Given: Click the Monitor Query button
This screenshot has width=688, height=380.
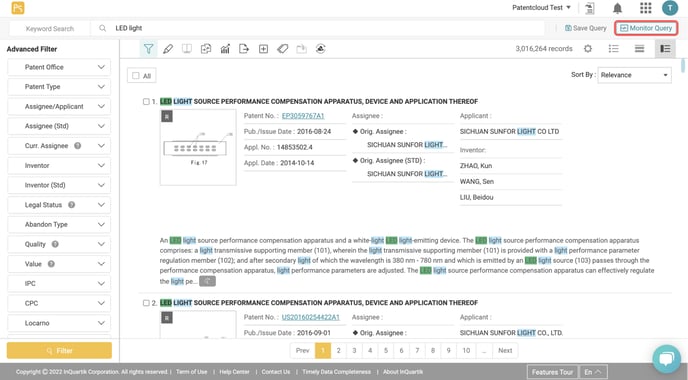Looking at the screenshot, I should pos(646,28).
